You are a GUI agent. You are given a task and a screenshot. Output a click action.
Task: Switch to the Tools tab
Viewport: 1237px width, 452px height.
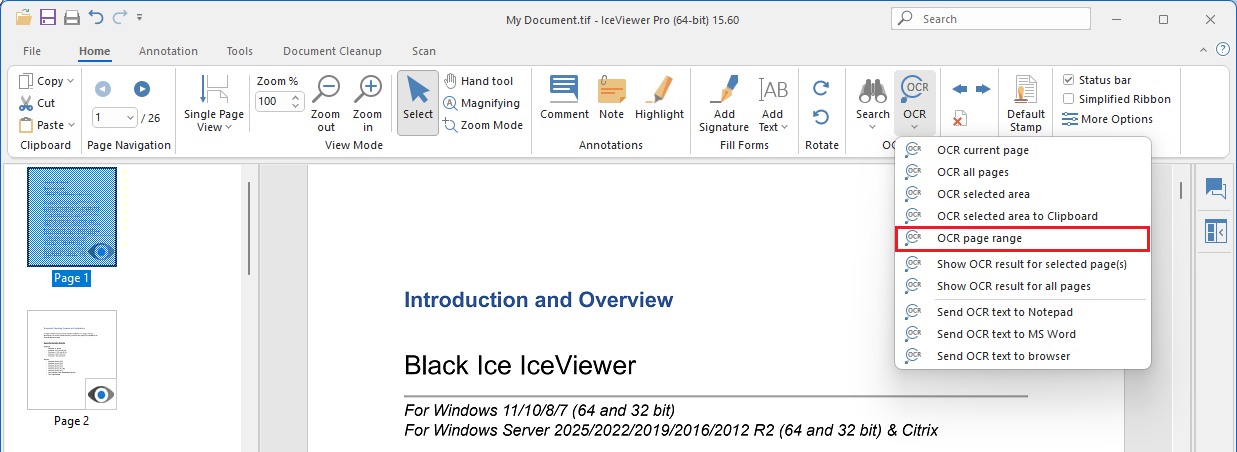coord(240,51)
